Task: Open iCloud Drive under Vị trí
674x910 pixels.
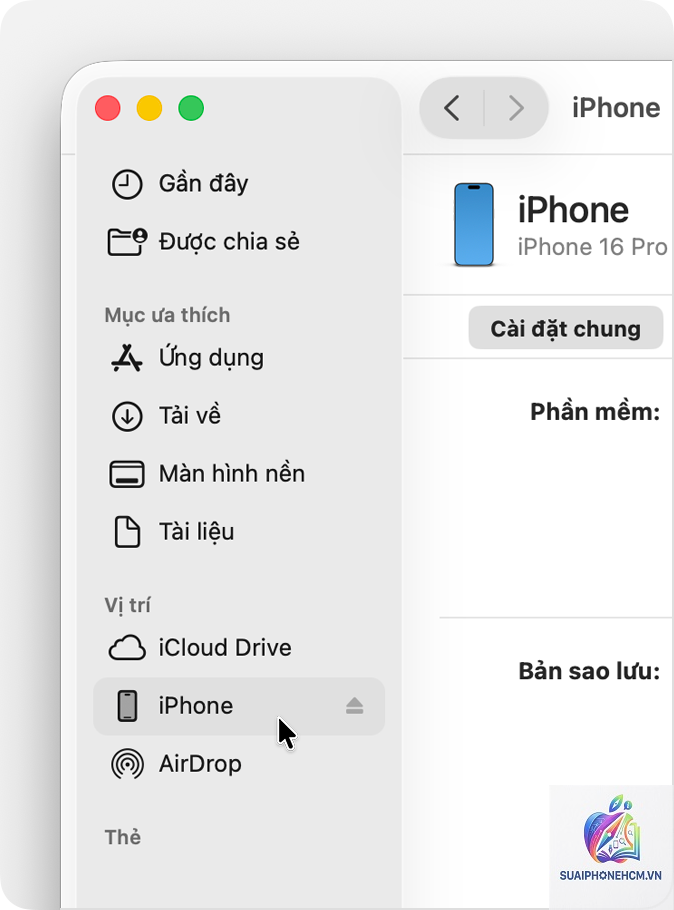Action: coord(225,648)
